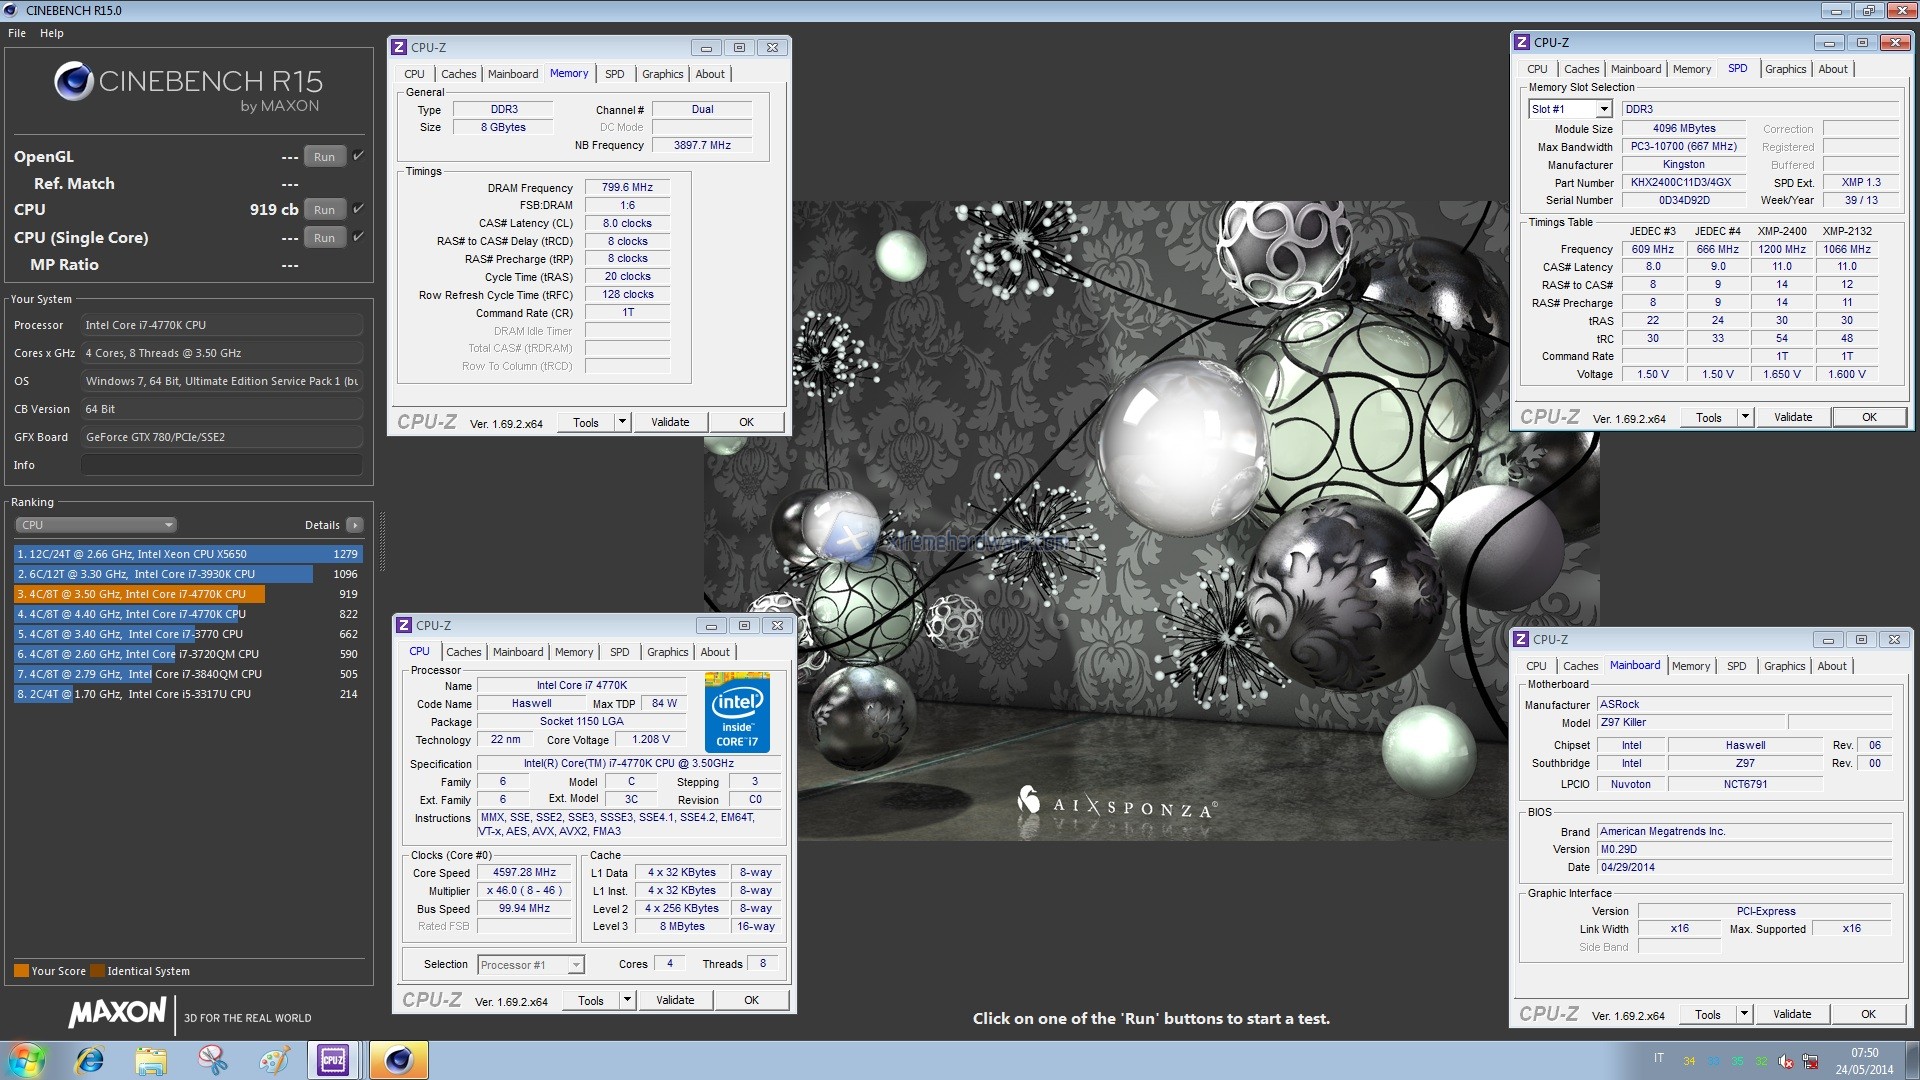
Task: Toggle the CPU (Single Core) test checkbox
Action: click(358, 237)
